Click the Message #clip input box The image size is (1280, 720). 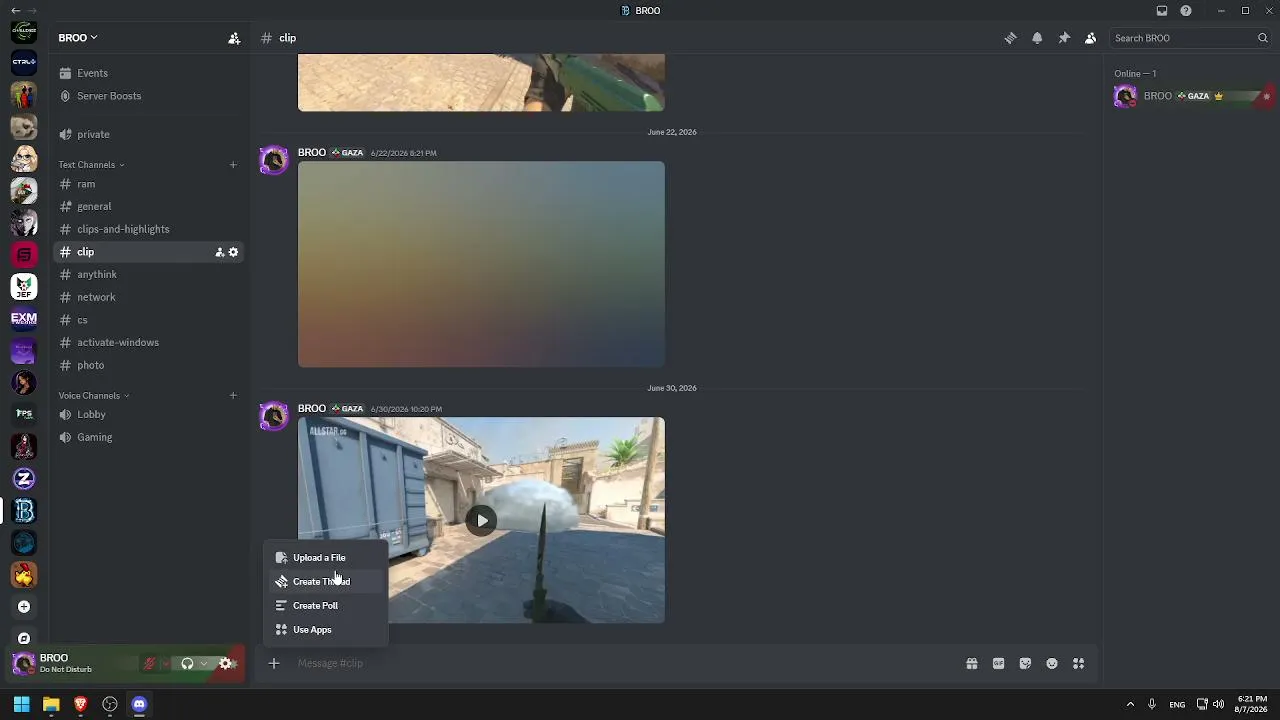click(624, 663)
